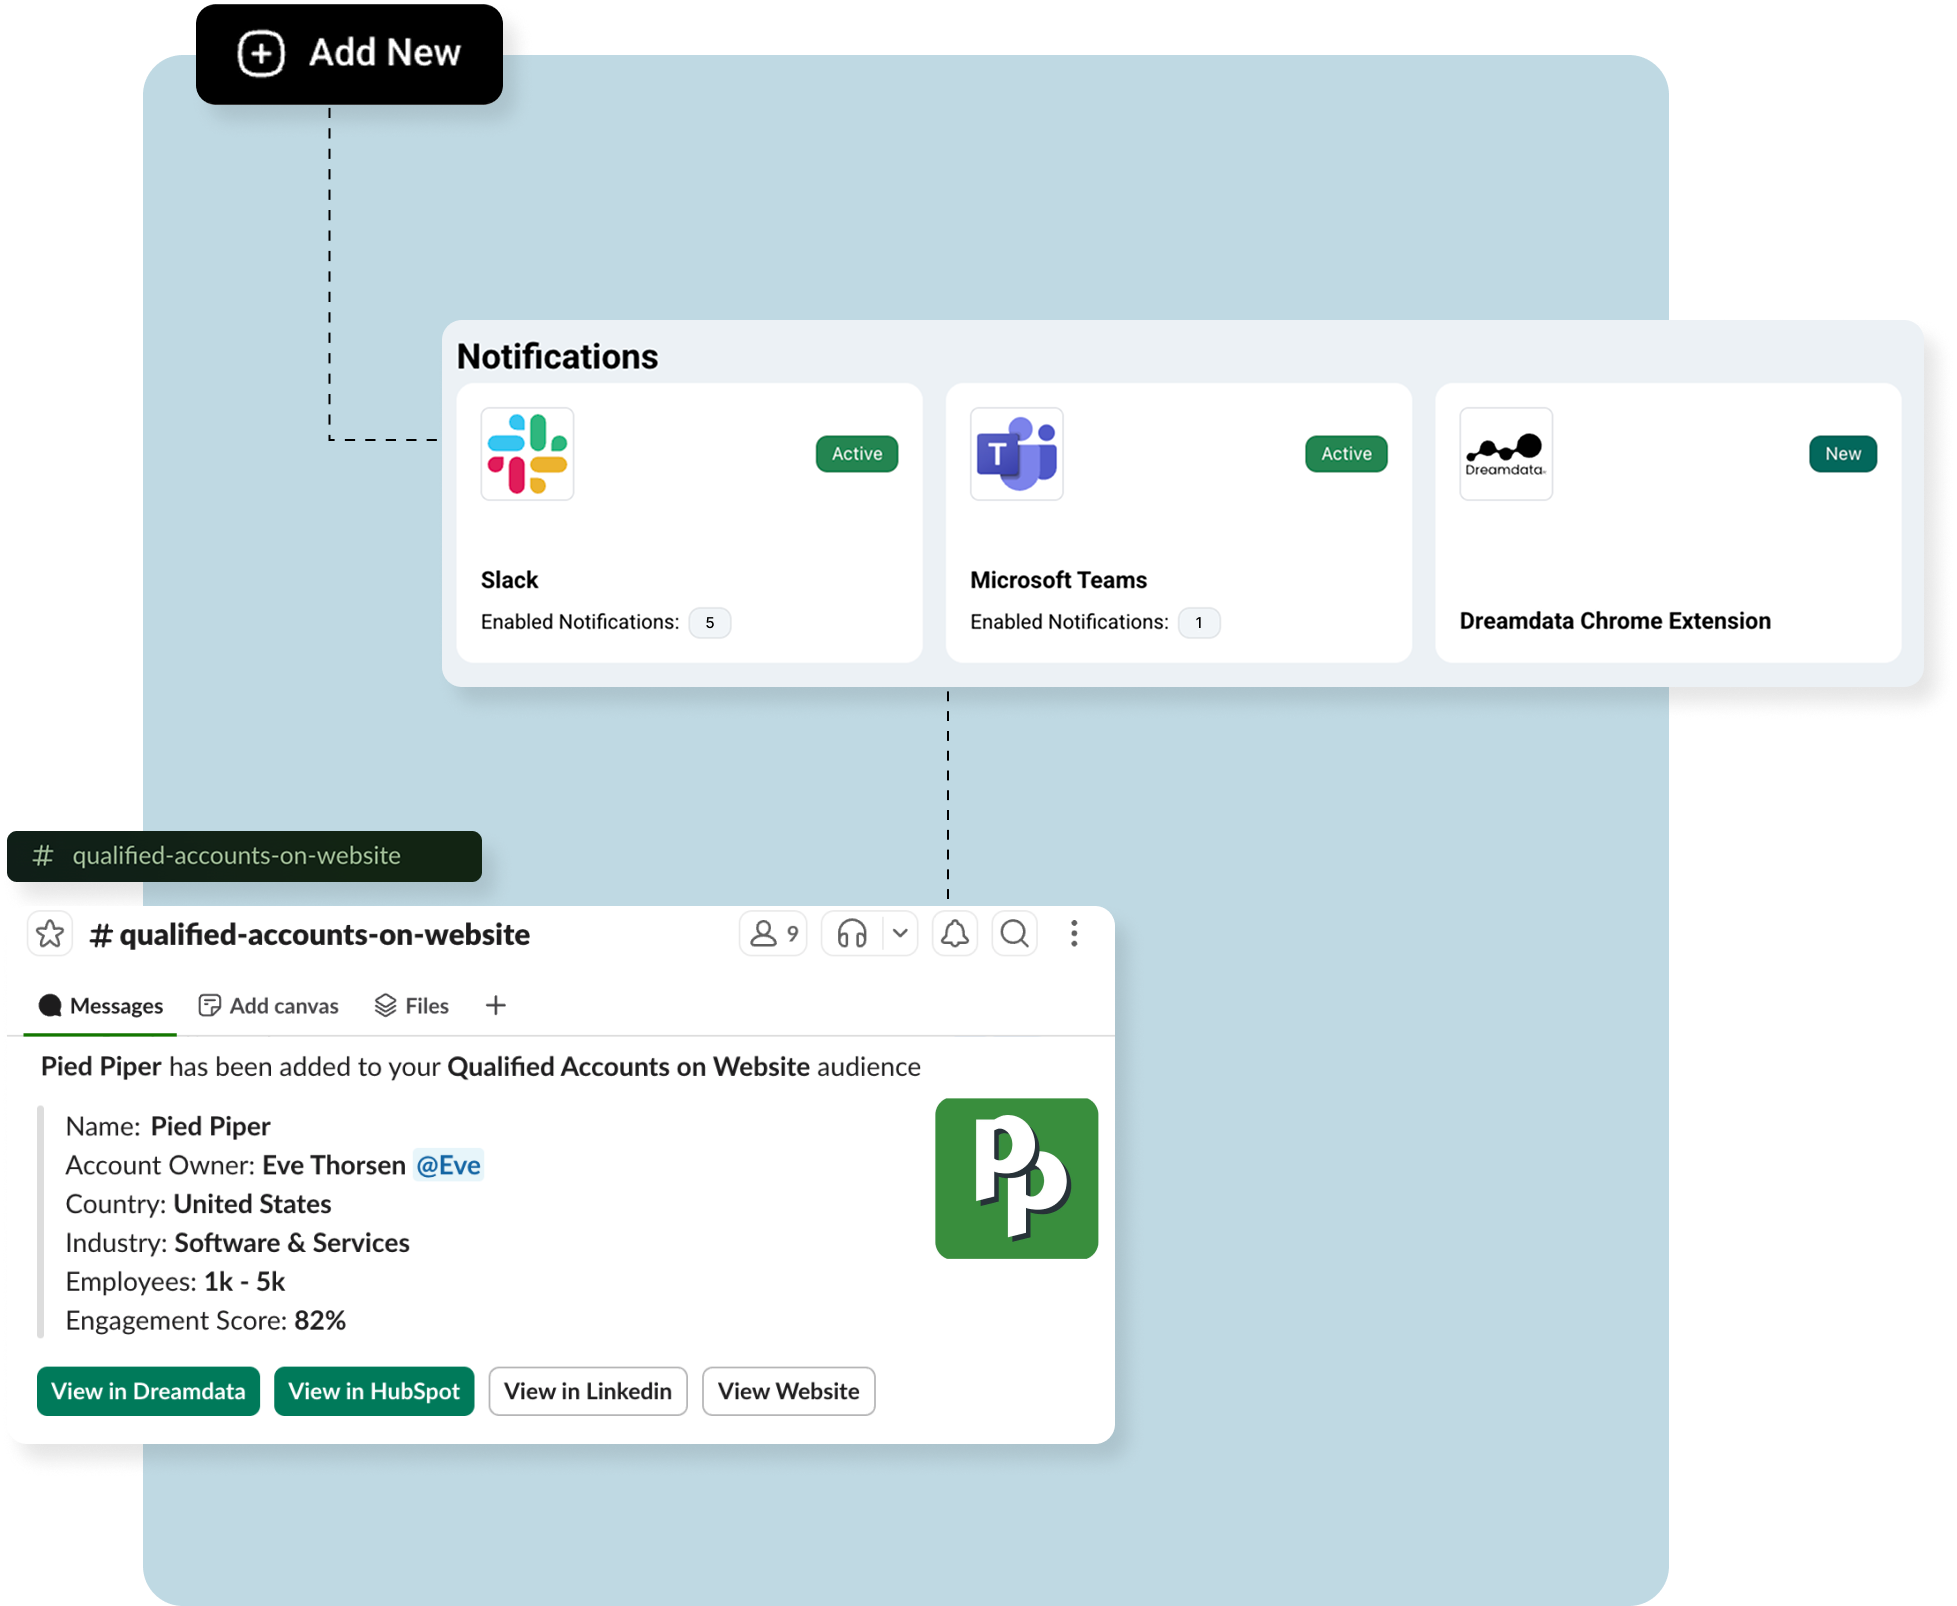Start a huddle with headphones icon
This screenshot has width=1957, height=1606.
[x=852, y=934]
